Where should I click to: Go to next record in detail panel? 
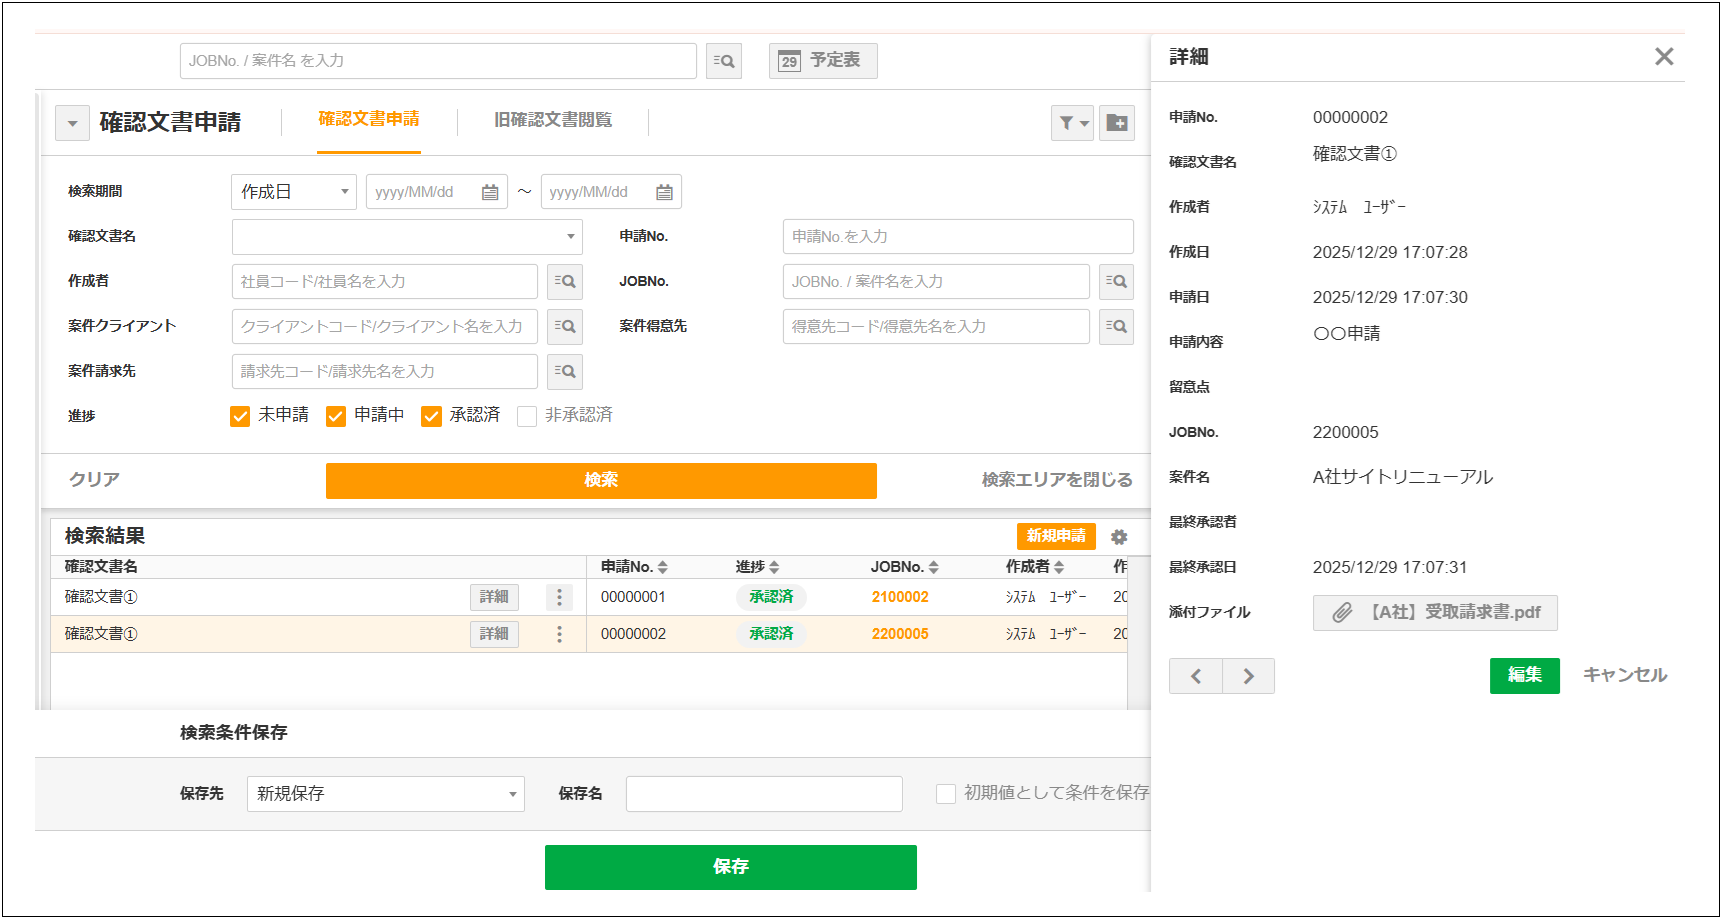[1249, 677]
